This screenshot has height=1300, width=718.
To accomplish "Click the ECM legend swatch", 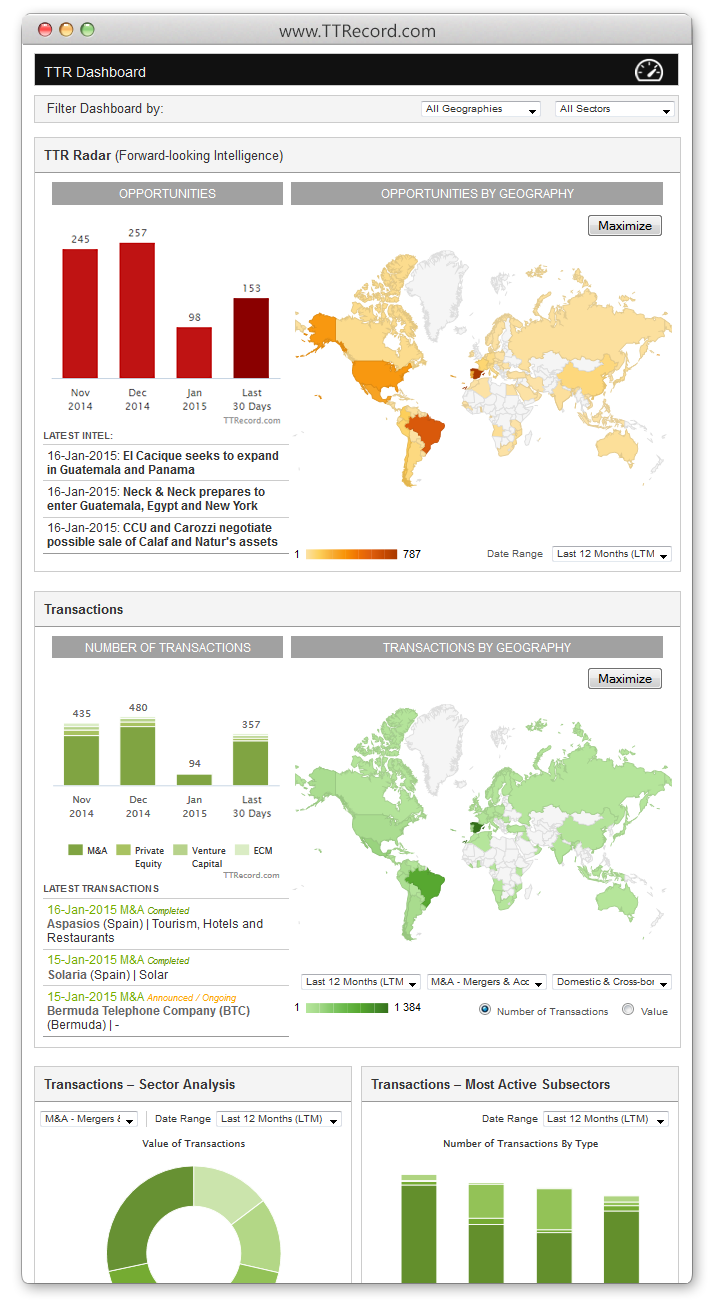I will click(x=243, y=850).
